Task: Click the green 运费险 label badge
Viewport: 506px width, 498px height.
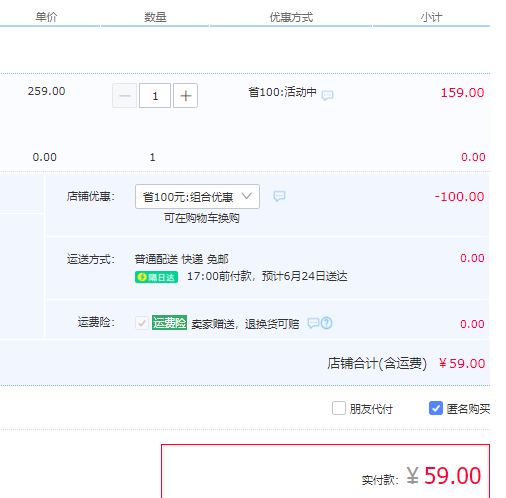Action: tap(169, 323)
